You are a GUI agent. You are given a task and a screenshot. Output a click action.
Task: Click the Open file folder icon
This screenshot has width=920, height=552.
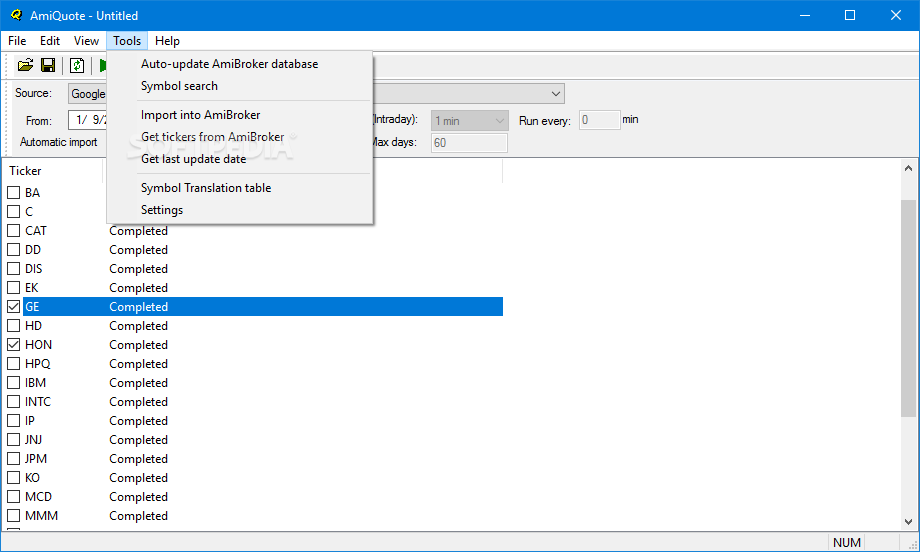[25, 65]
